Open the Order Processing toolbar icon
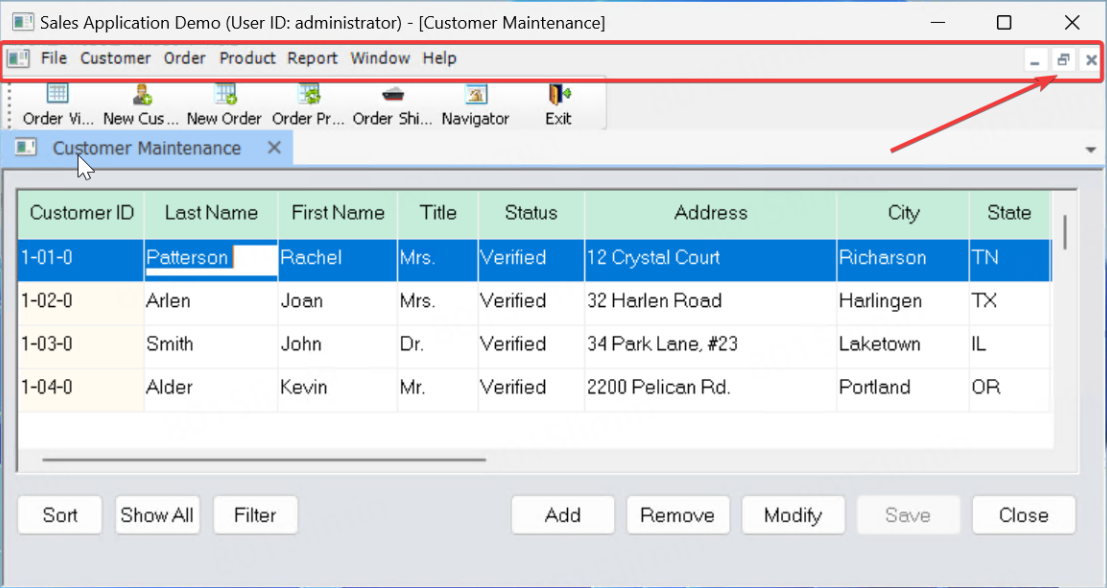This screenshot has width=1107, height=588. point(309,95)
